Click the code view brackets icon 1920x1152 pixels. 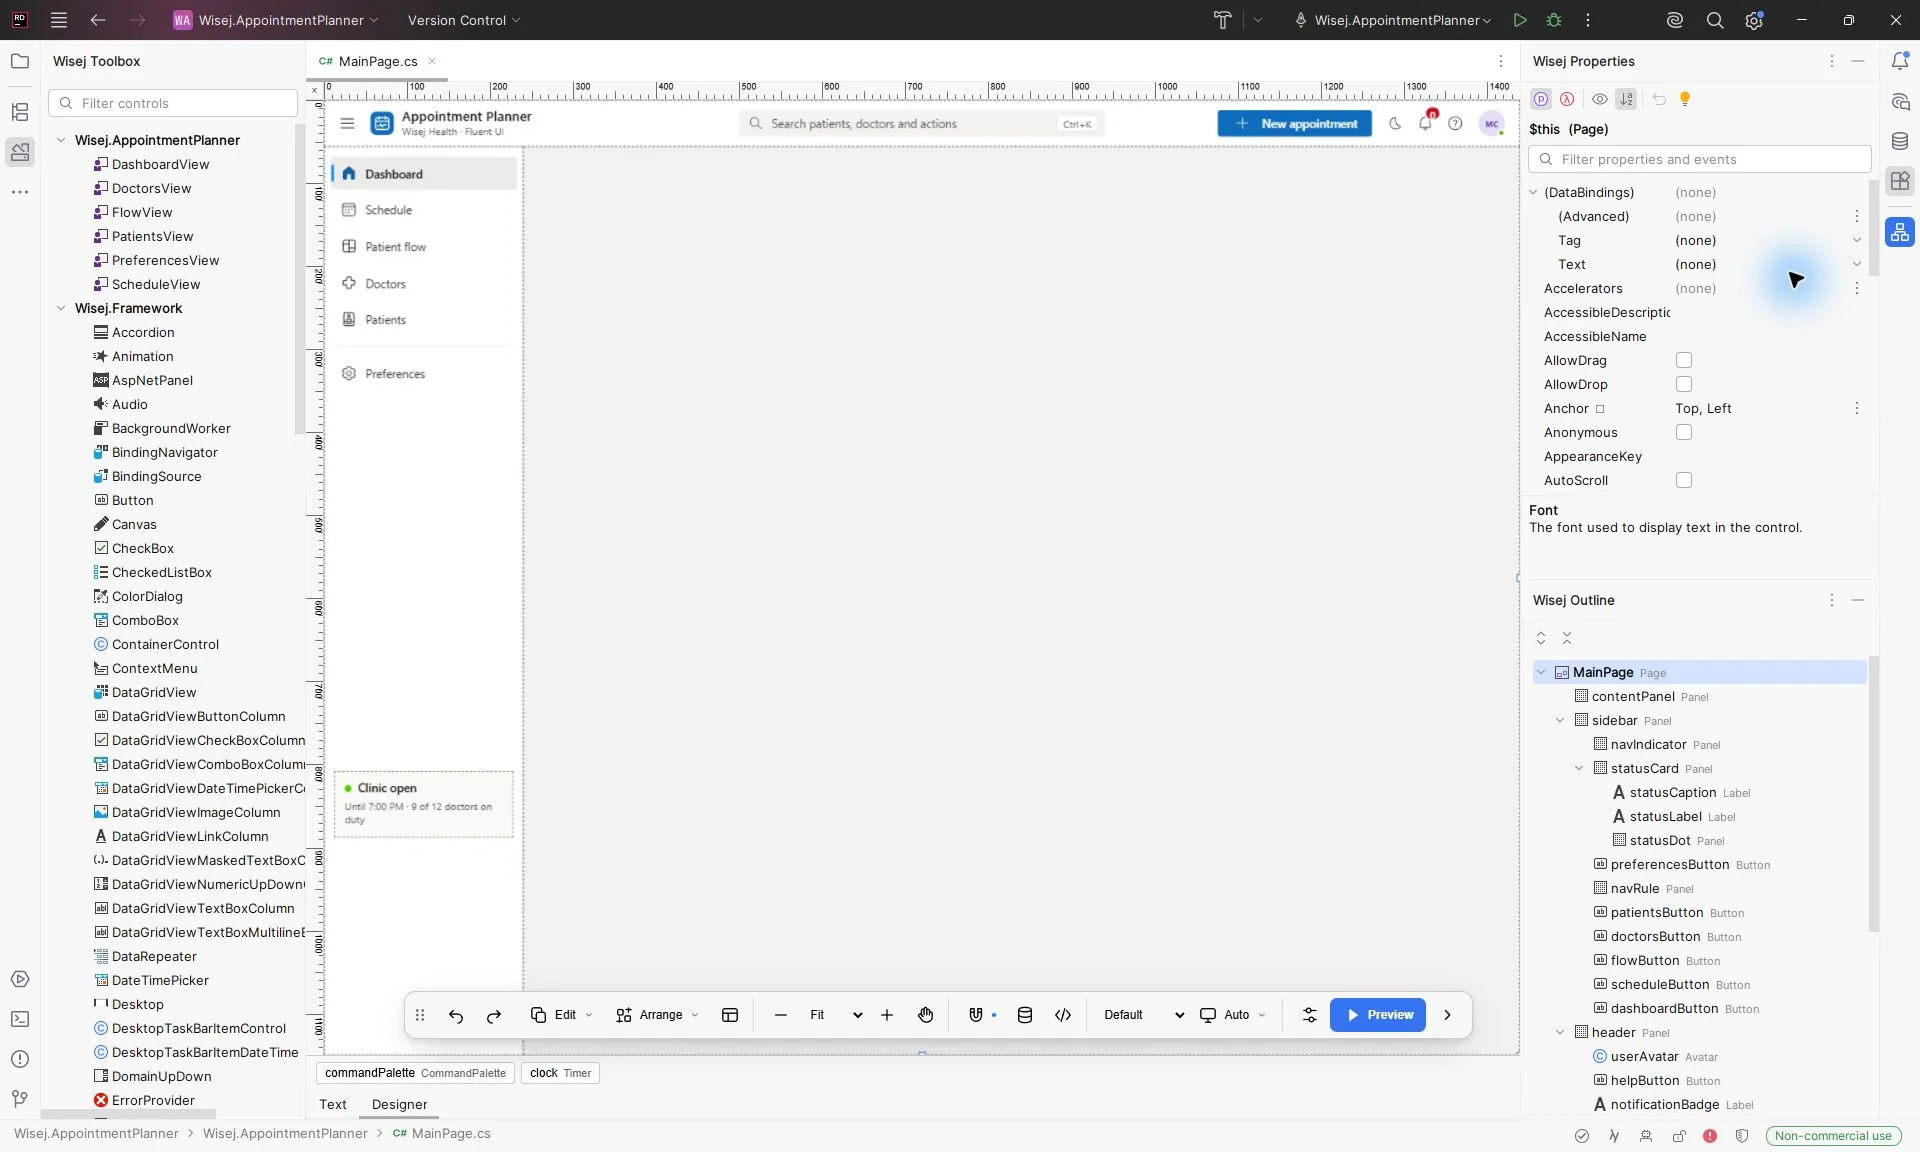[x=1063, y=1015]
